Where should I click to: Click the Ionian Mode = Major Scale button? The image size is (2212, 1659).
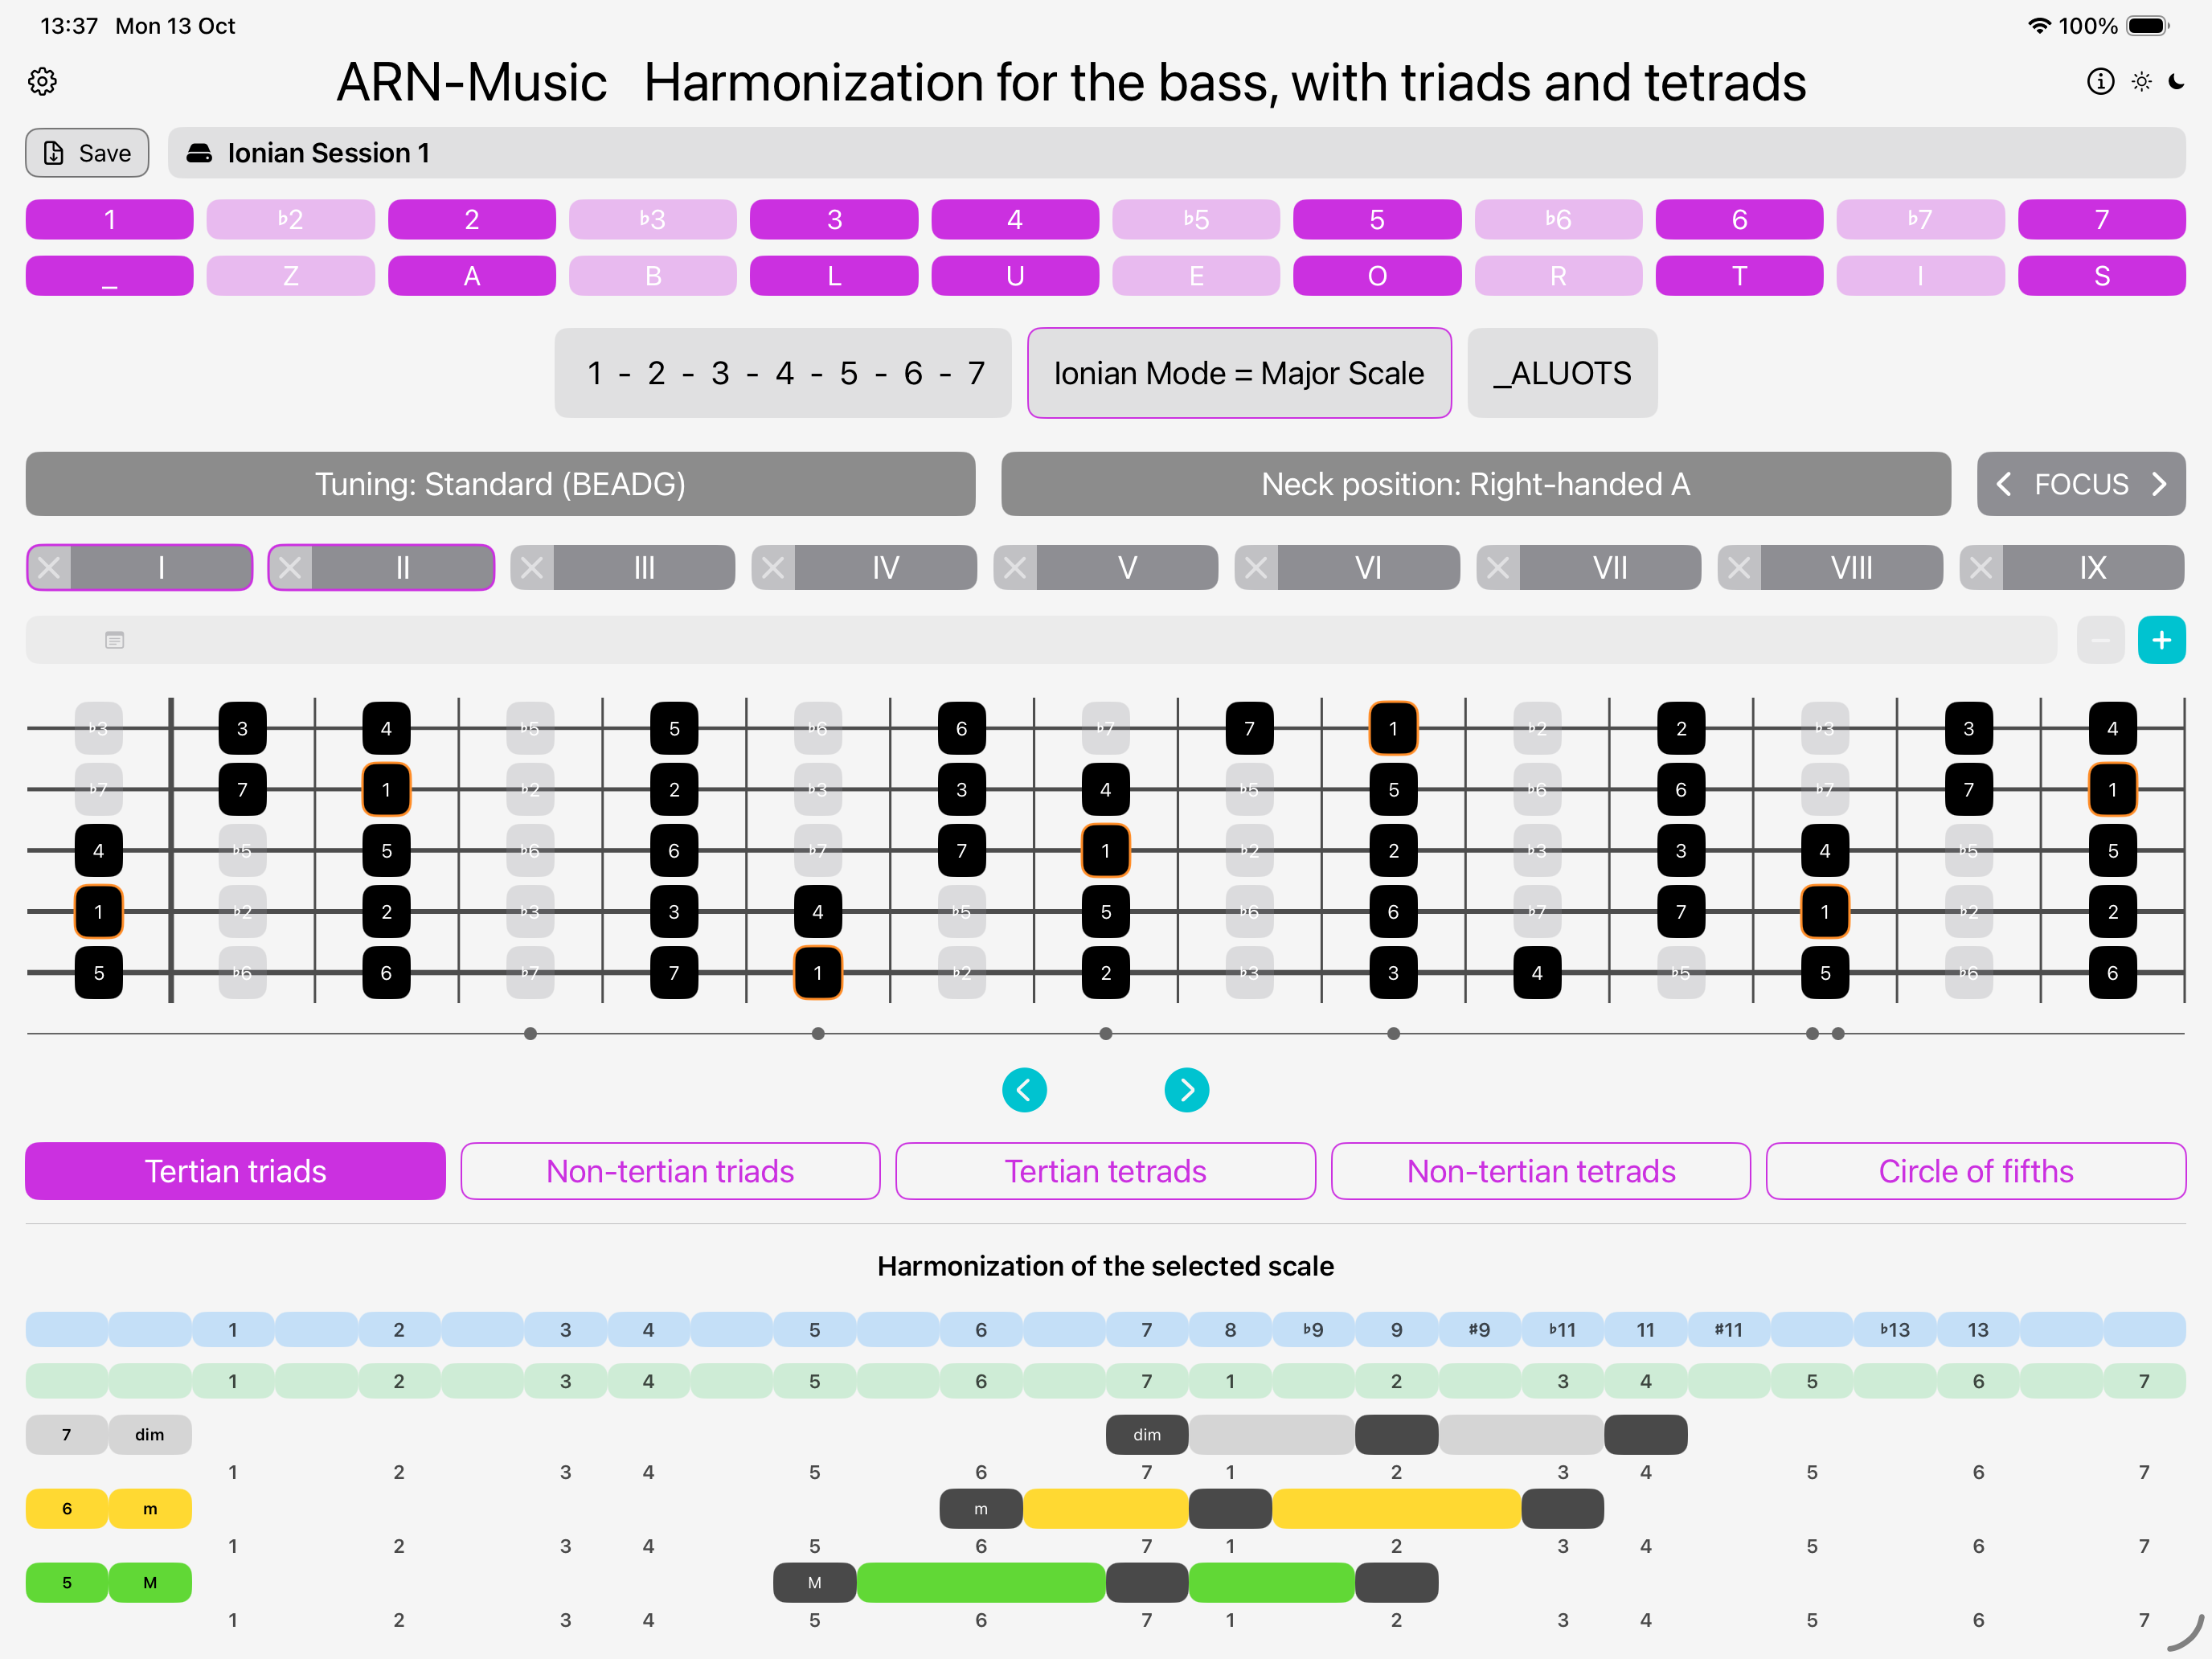[1238, 373]
